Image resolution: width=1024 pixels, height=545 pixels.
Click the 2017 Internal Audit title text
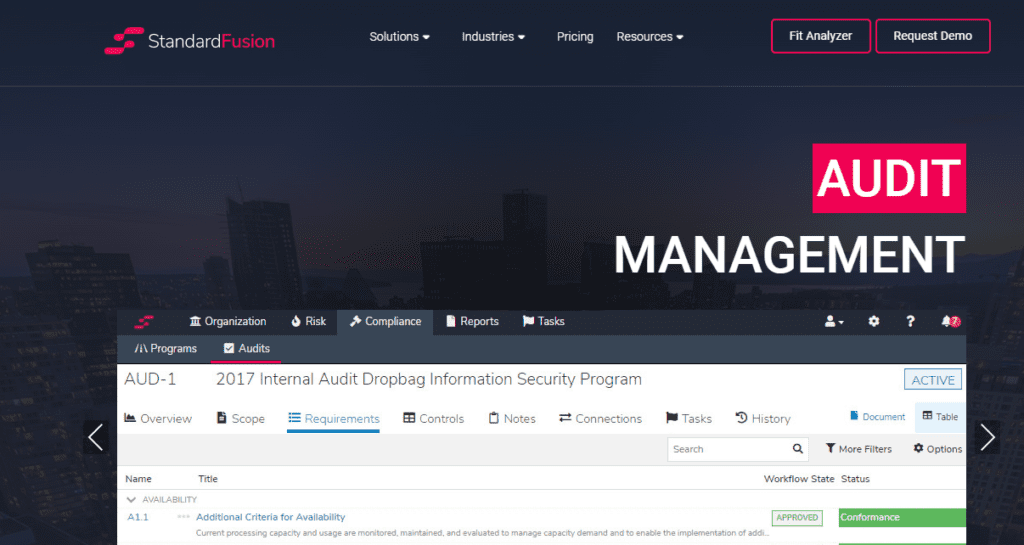(x=428, y=379)
